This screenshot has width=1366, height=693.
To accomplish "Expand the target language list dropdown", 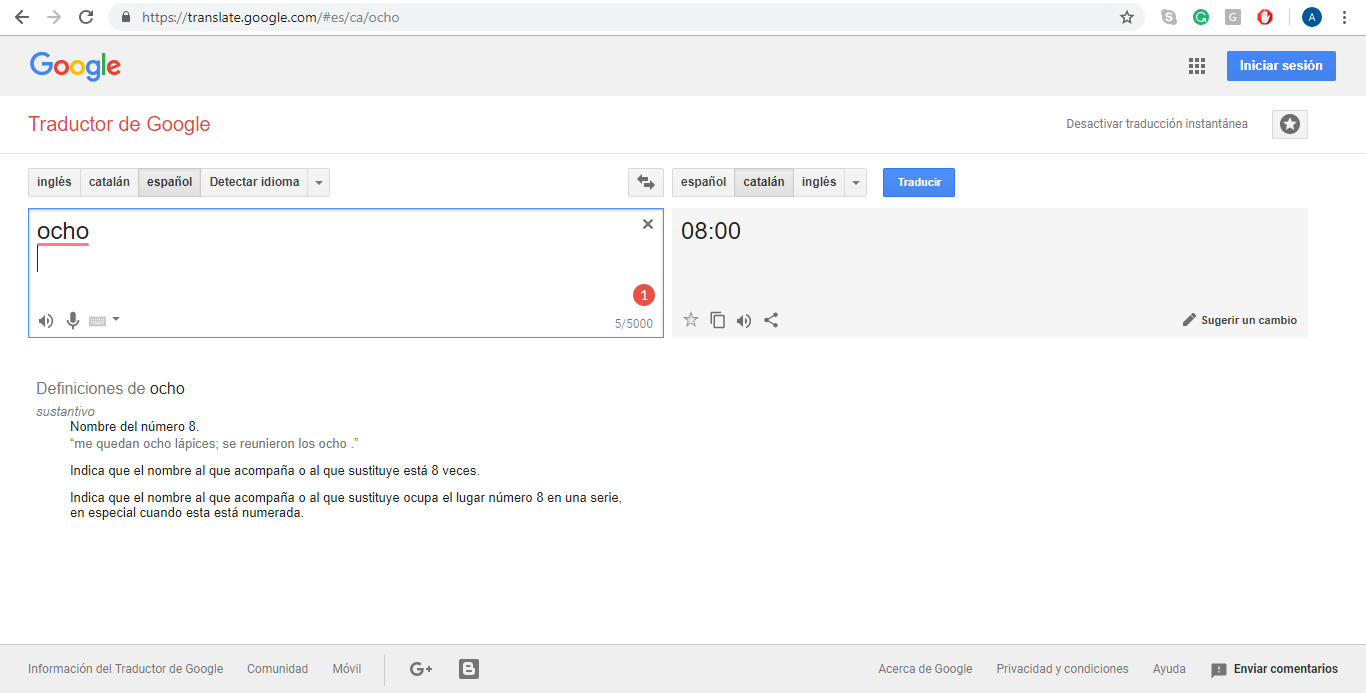I will click(856, 182).
